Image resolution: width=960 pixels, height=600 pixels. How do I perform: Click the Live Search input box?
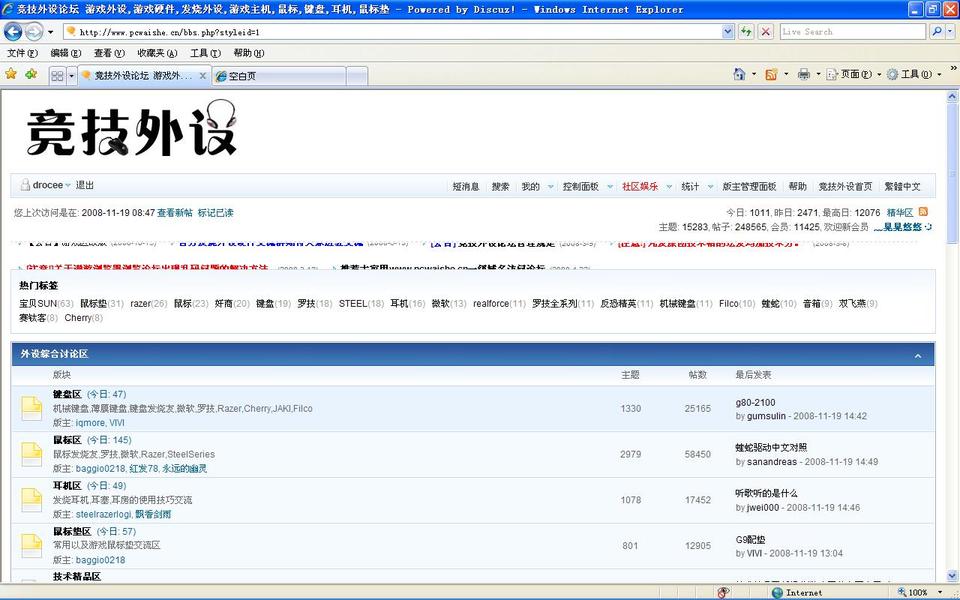(853, 32)
